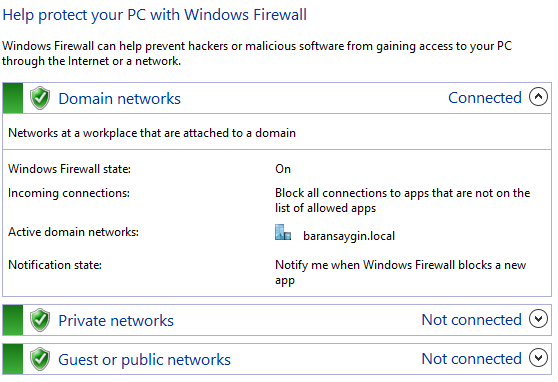
Task: Expand the Private networks section chevron
Action: tap(538, 319)
